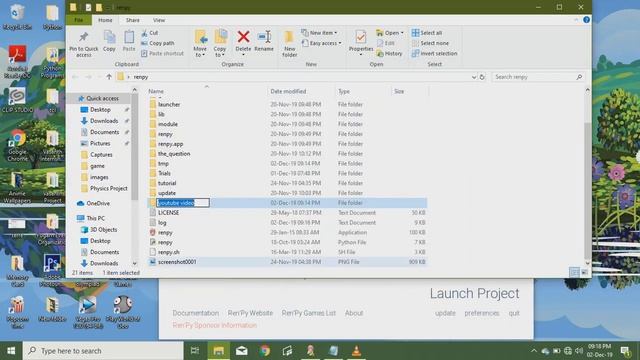The width and height of the screenshot is (640, 360).
Task: Open the Easy access dropdown
Action: click(322, 43)
